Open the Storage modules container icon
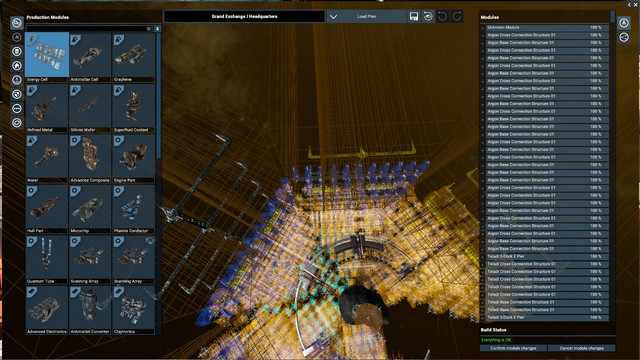This screenshot has width=640, height=360. coord(17,51)
